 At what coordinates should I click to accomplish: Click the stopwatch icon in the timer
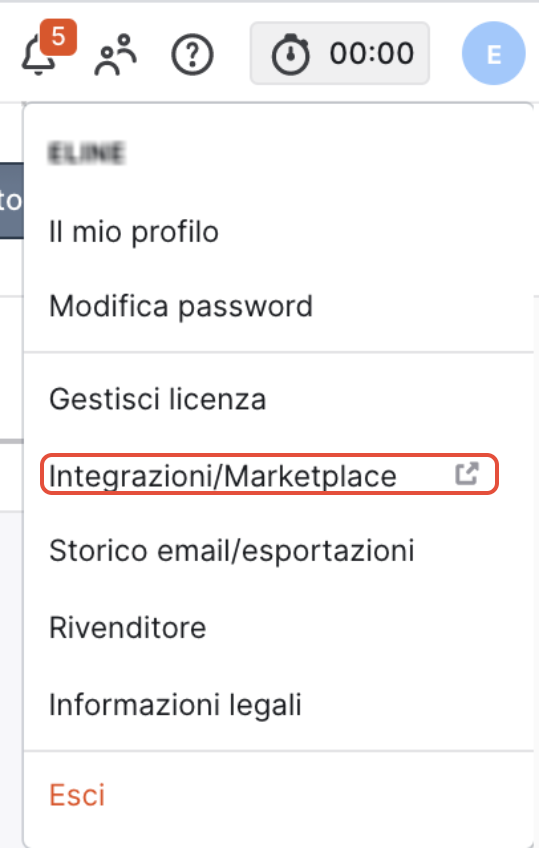click(x=290, y=54)
